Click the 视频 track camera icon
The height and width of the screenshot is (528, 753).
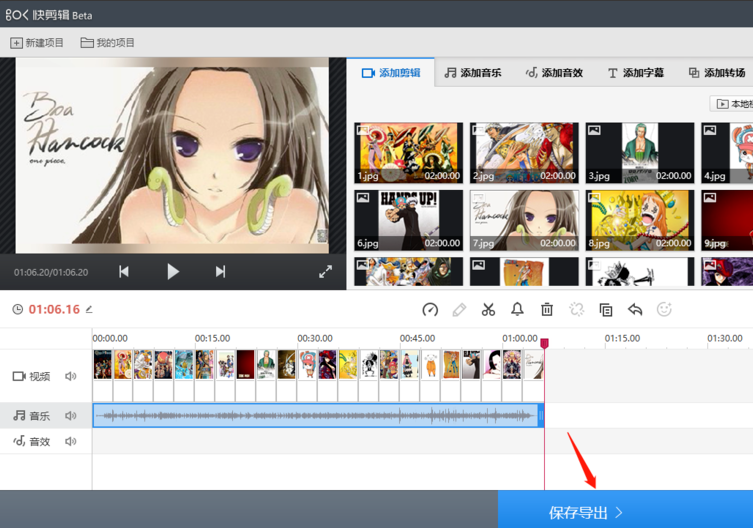[19, 376]
